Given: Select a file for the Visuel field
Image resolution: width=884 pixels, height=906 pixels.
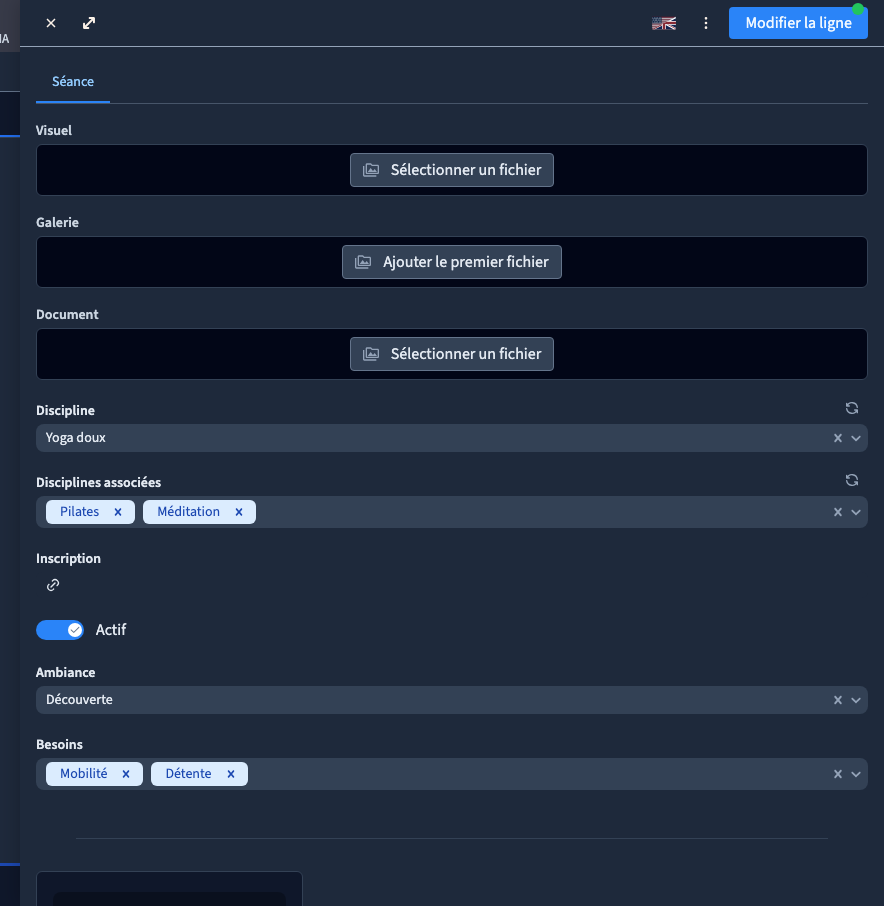Looking at the screenshot, I should pos(452,170).
